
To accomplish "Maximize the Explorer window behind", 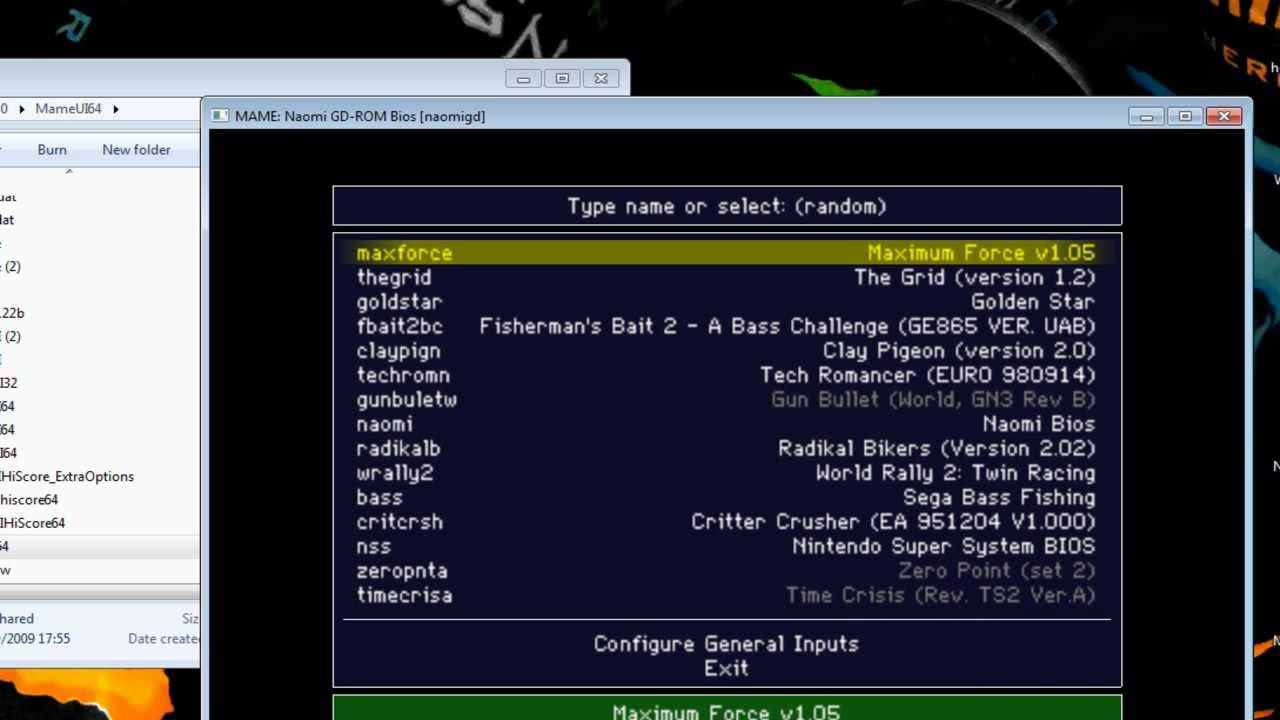I will (x=562, y=79).
